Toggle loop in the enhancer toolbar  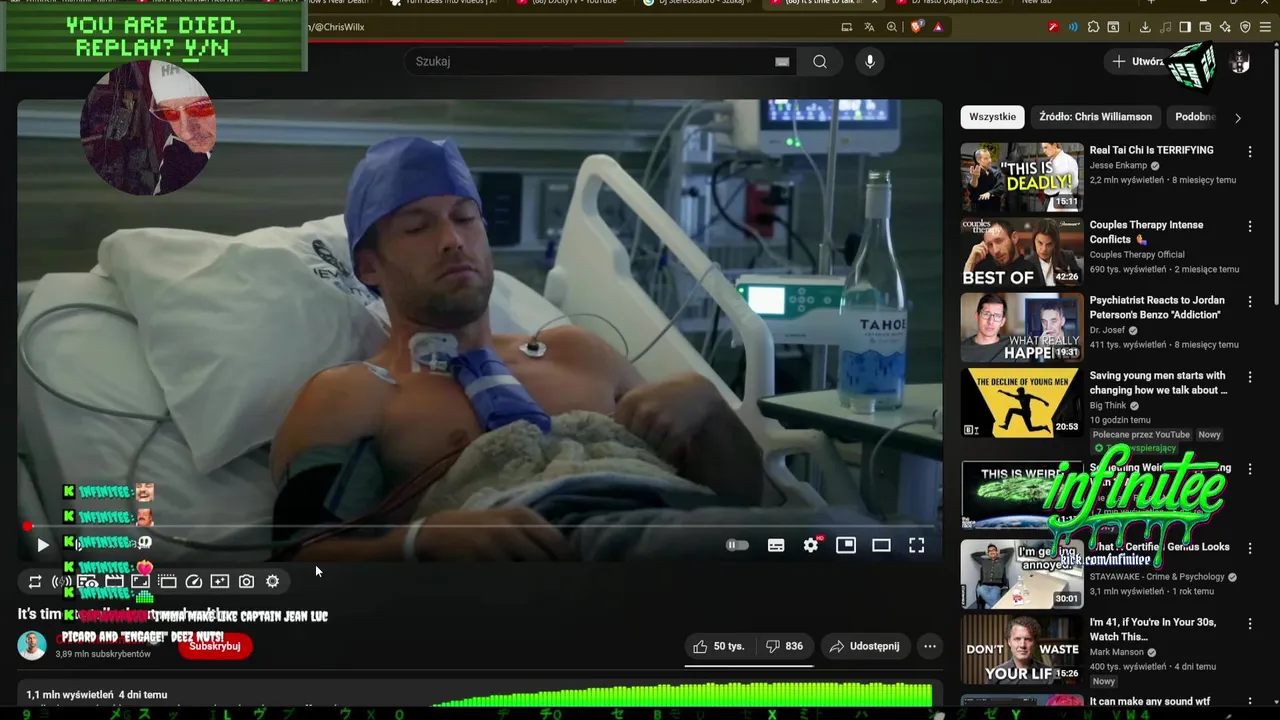pyautogui.click(x=35, y=581)
